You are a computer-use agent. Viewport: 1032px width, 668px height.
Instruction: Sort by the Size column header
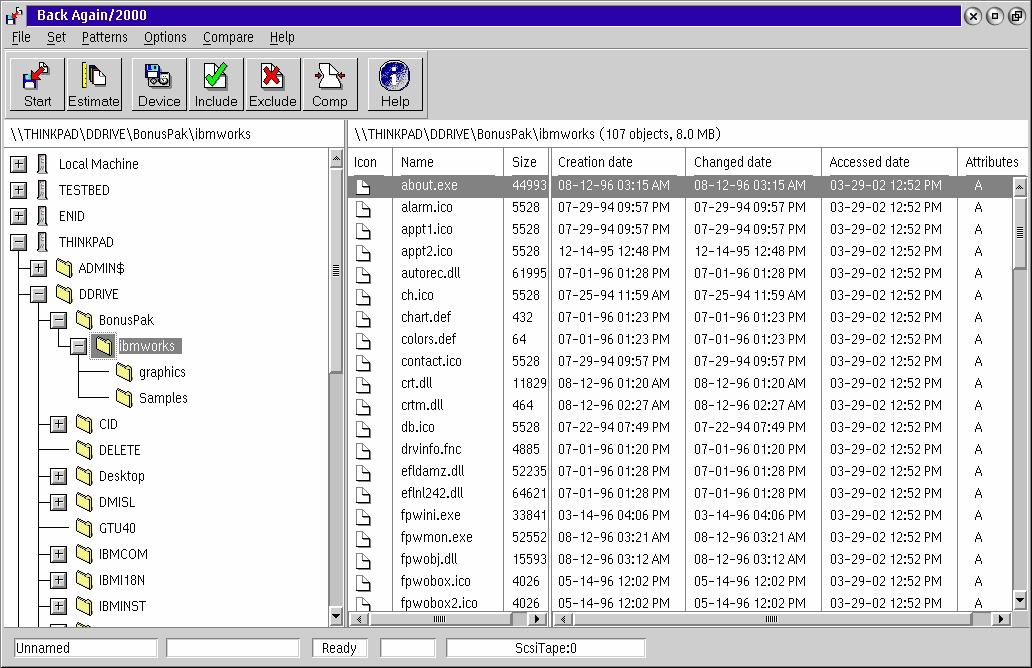pyautogui.click(x=527, y=162)
